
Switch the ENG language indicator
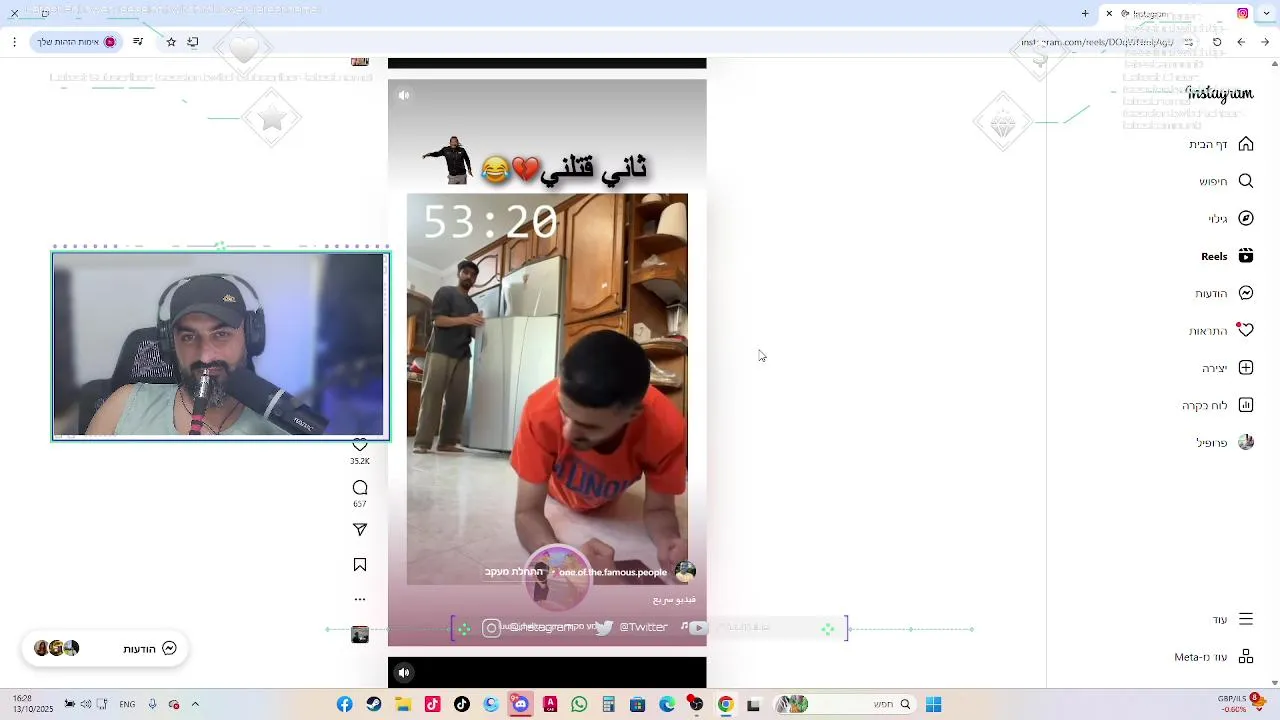point(127,705)
